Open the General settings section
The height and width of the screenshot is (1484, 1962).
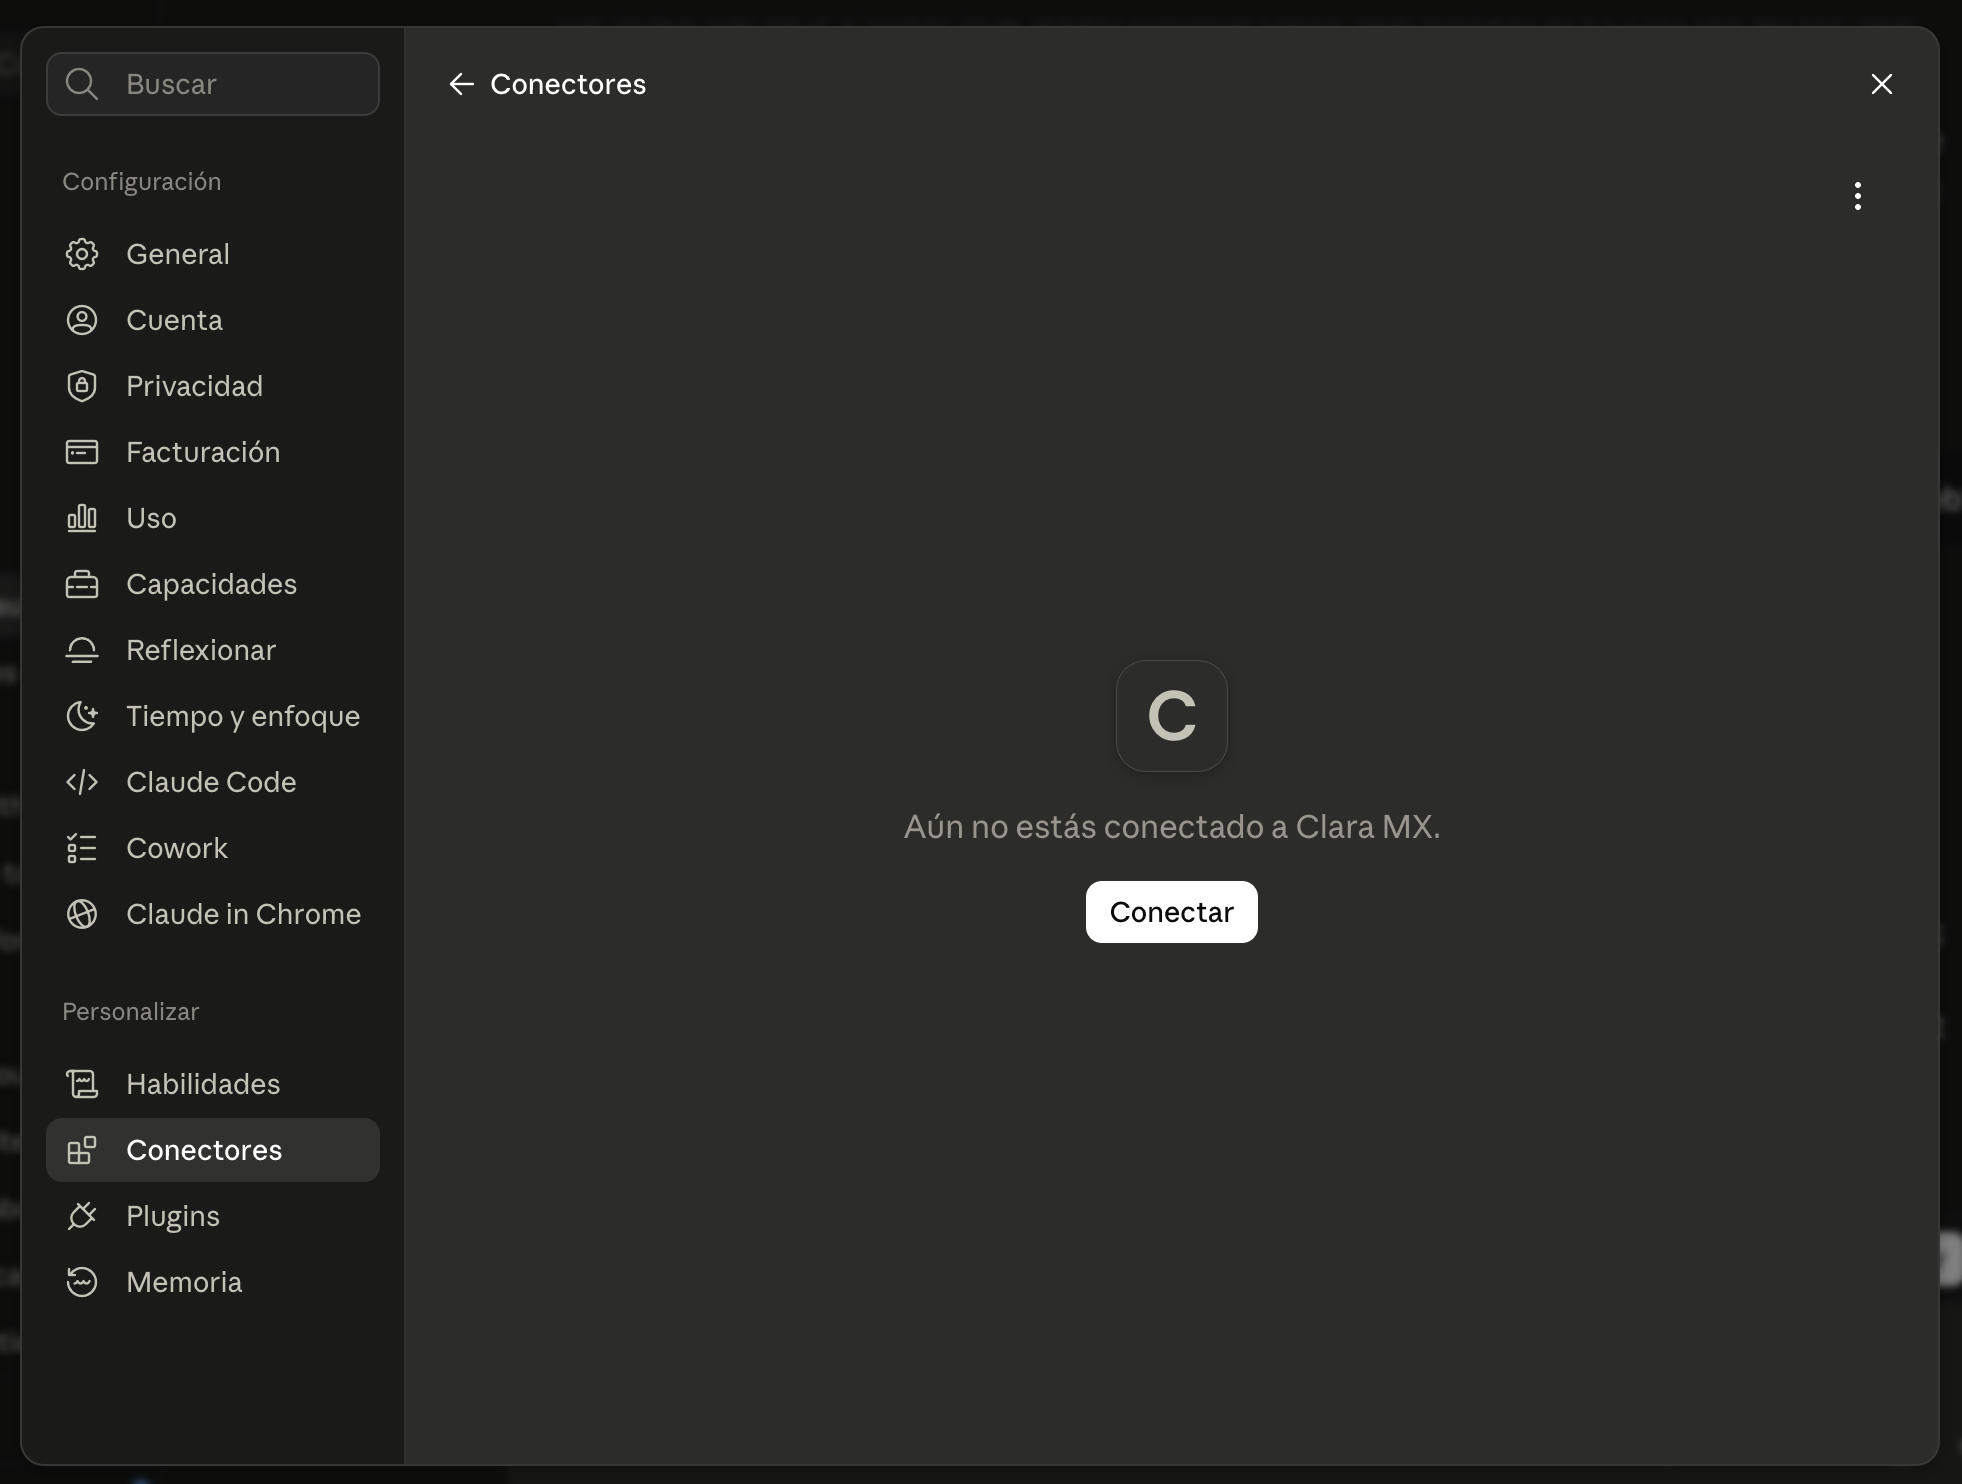[x=213, y=254]
